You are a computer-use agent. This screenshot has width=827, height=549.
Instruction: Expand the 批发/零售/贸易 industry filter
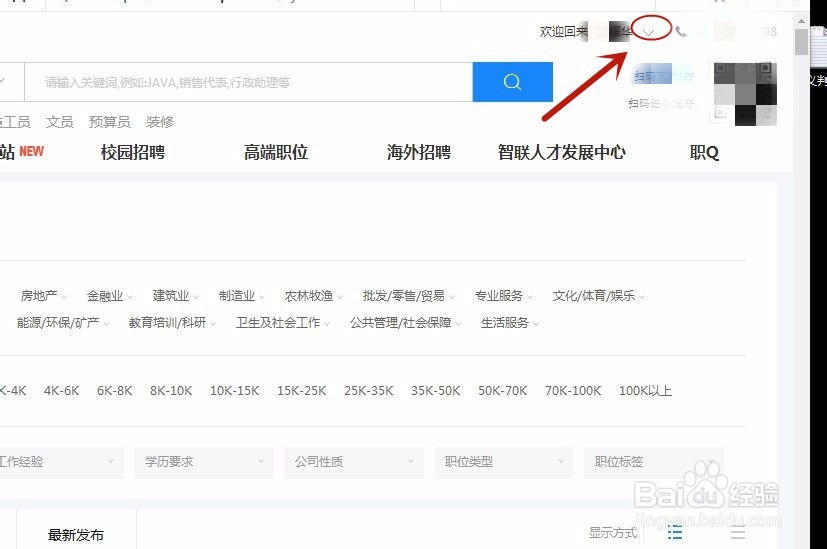click(408, 296)
